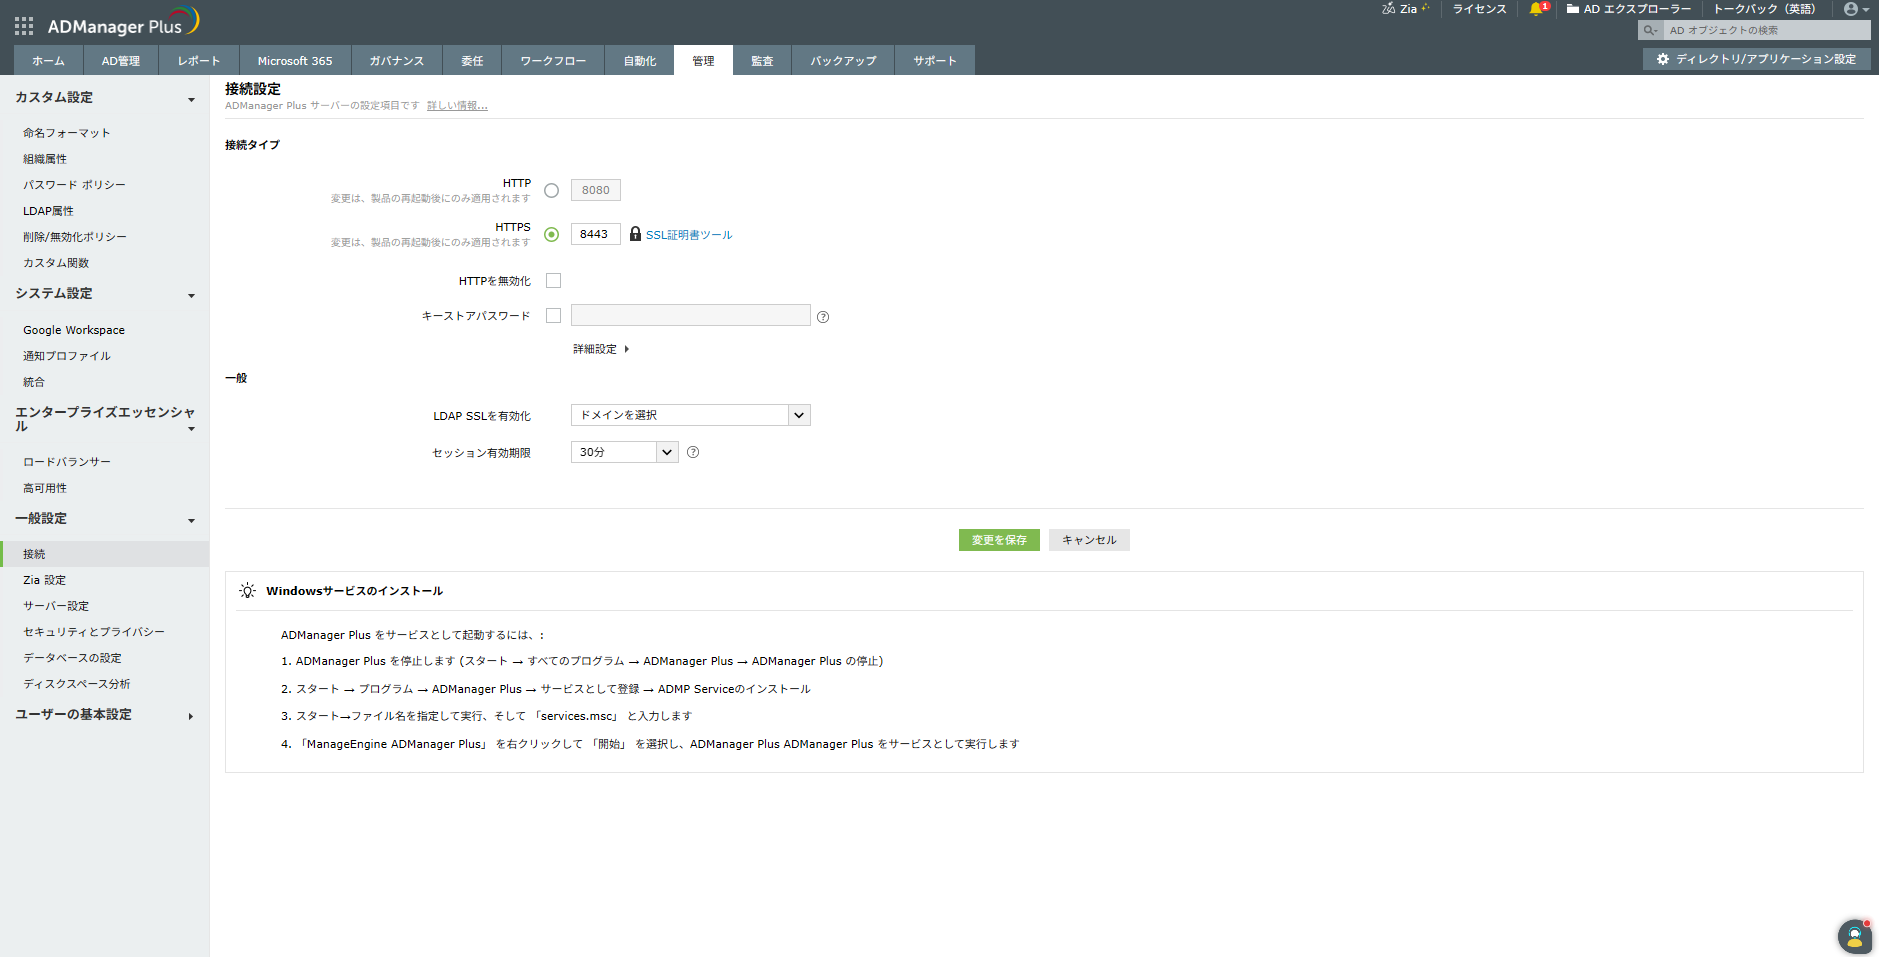Click the keystore password input field

(691, 315)
